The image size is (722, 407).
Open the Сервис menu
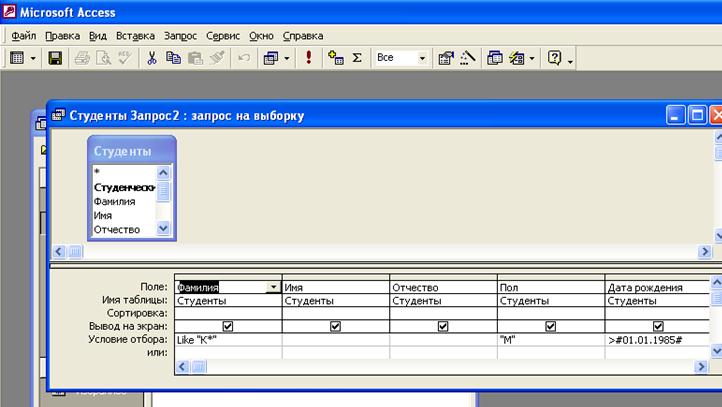tap(223, 36)
